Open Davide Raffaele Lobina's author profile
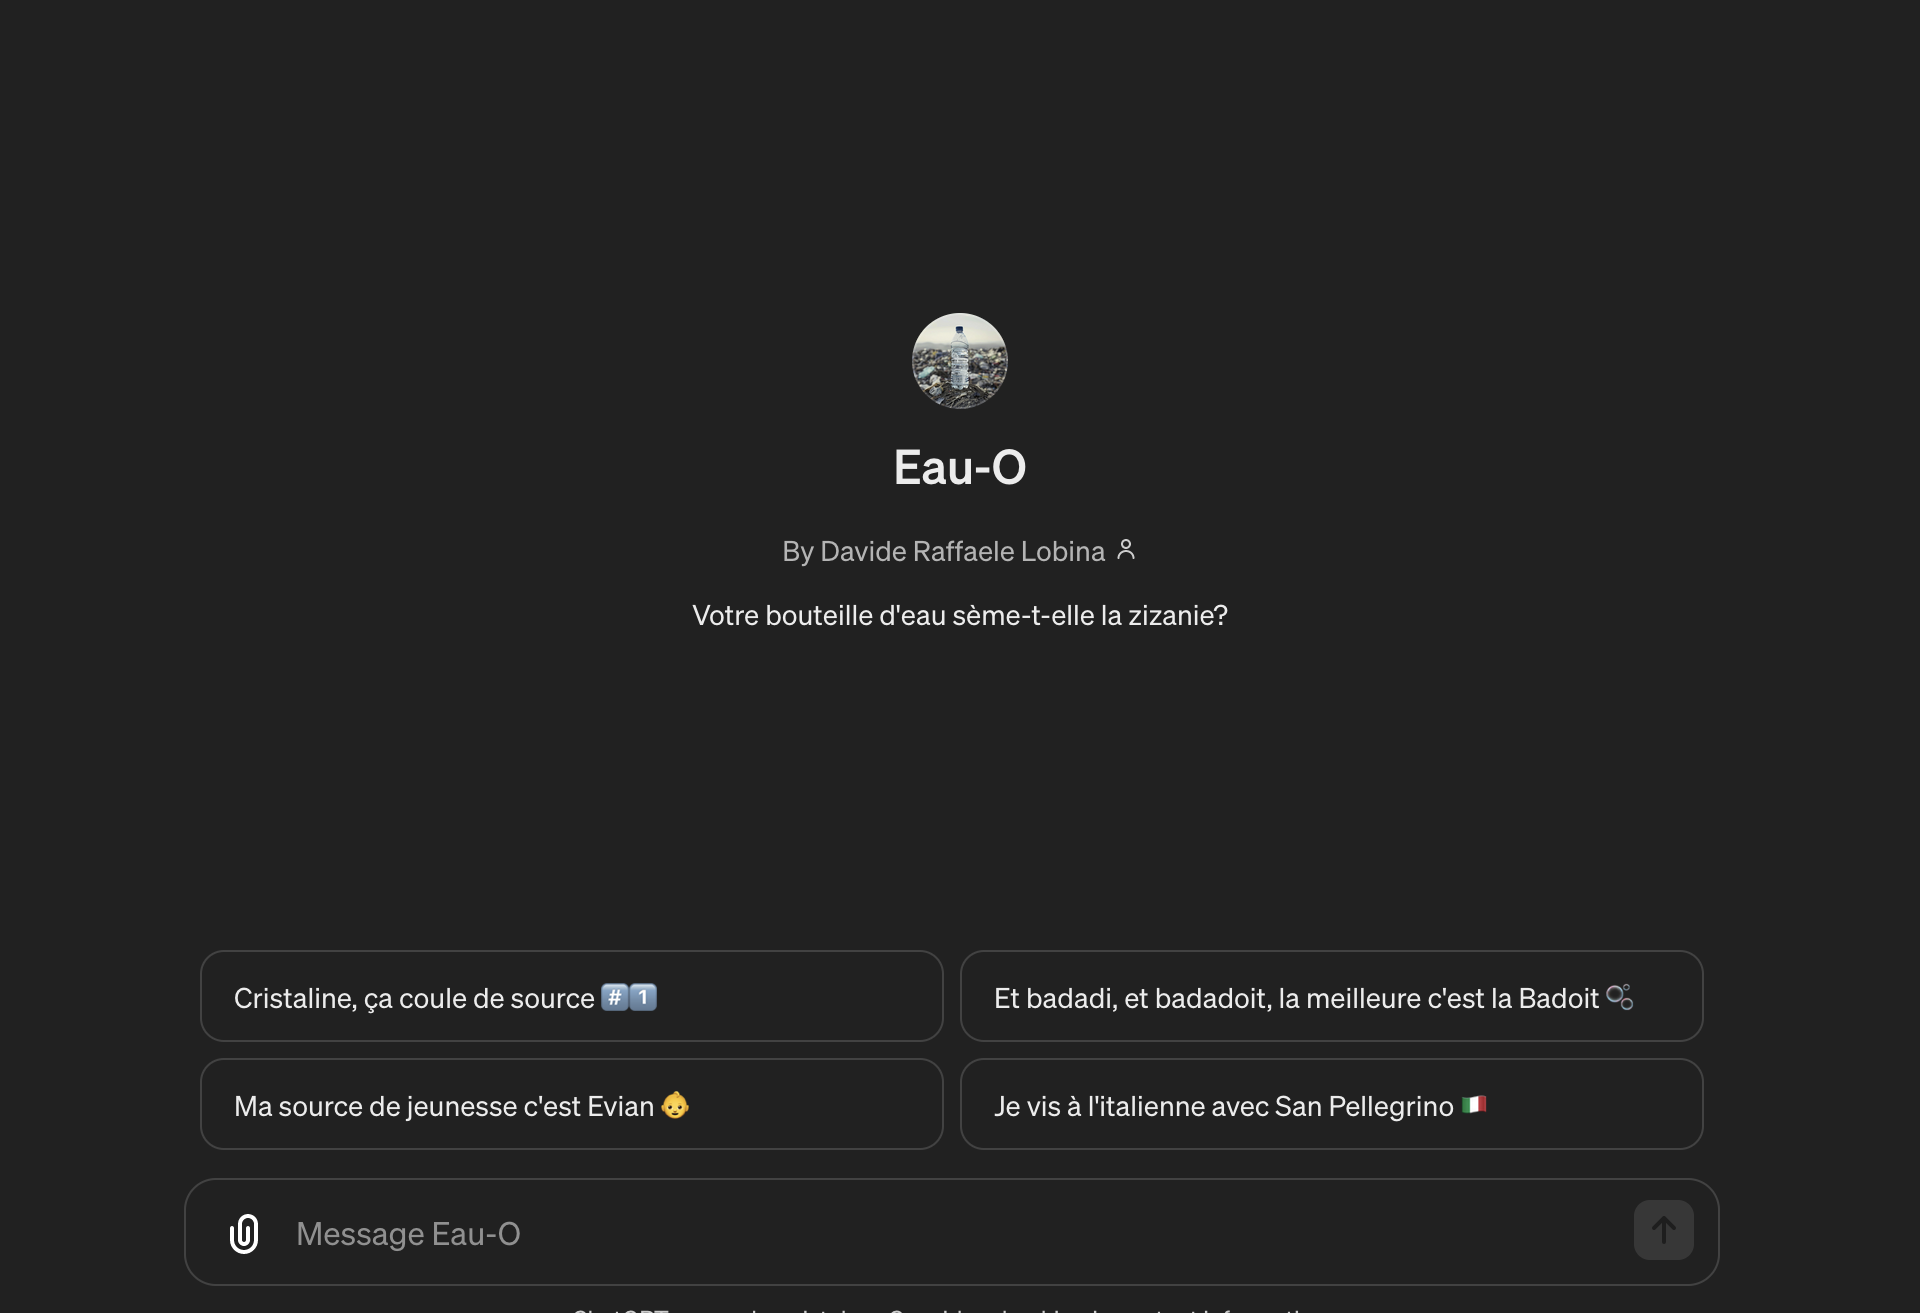Viewport: 1920px width, 1313px height. 962,551
